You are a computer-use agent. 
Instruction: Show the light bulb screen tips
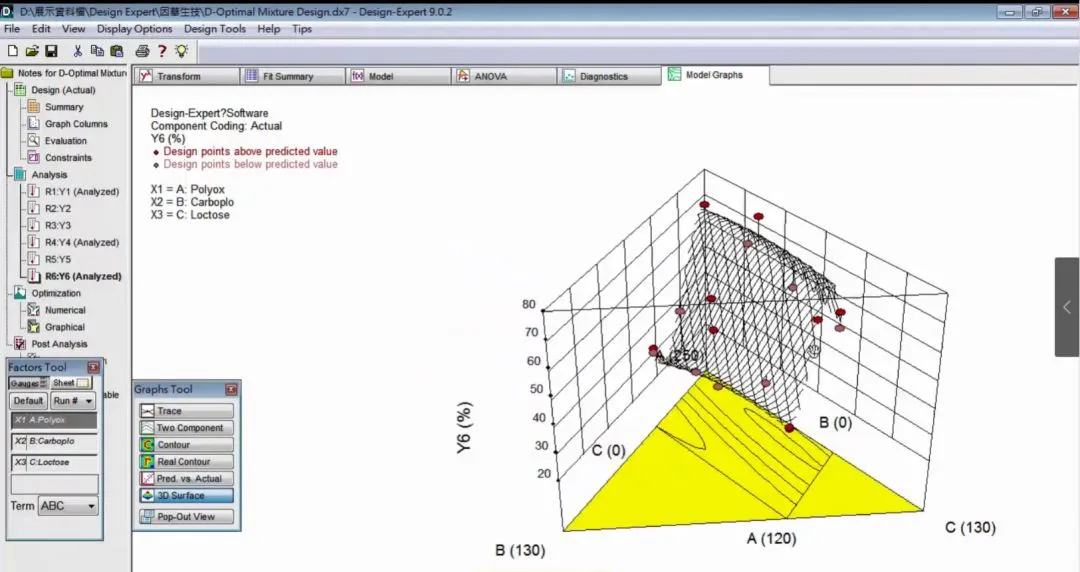(181, 51)
